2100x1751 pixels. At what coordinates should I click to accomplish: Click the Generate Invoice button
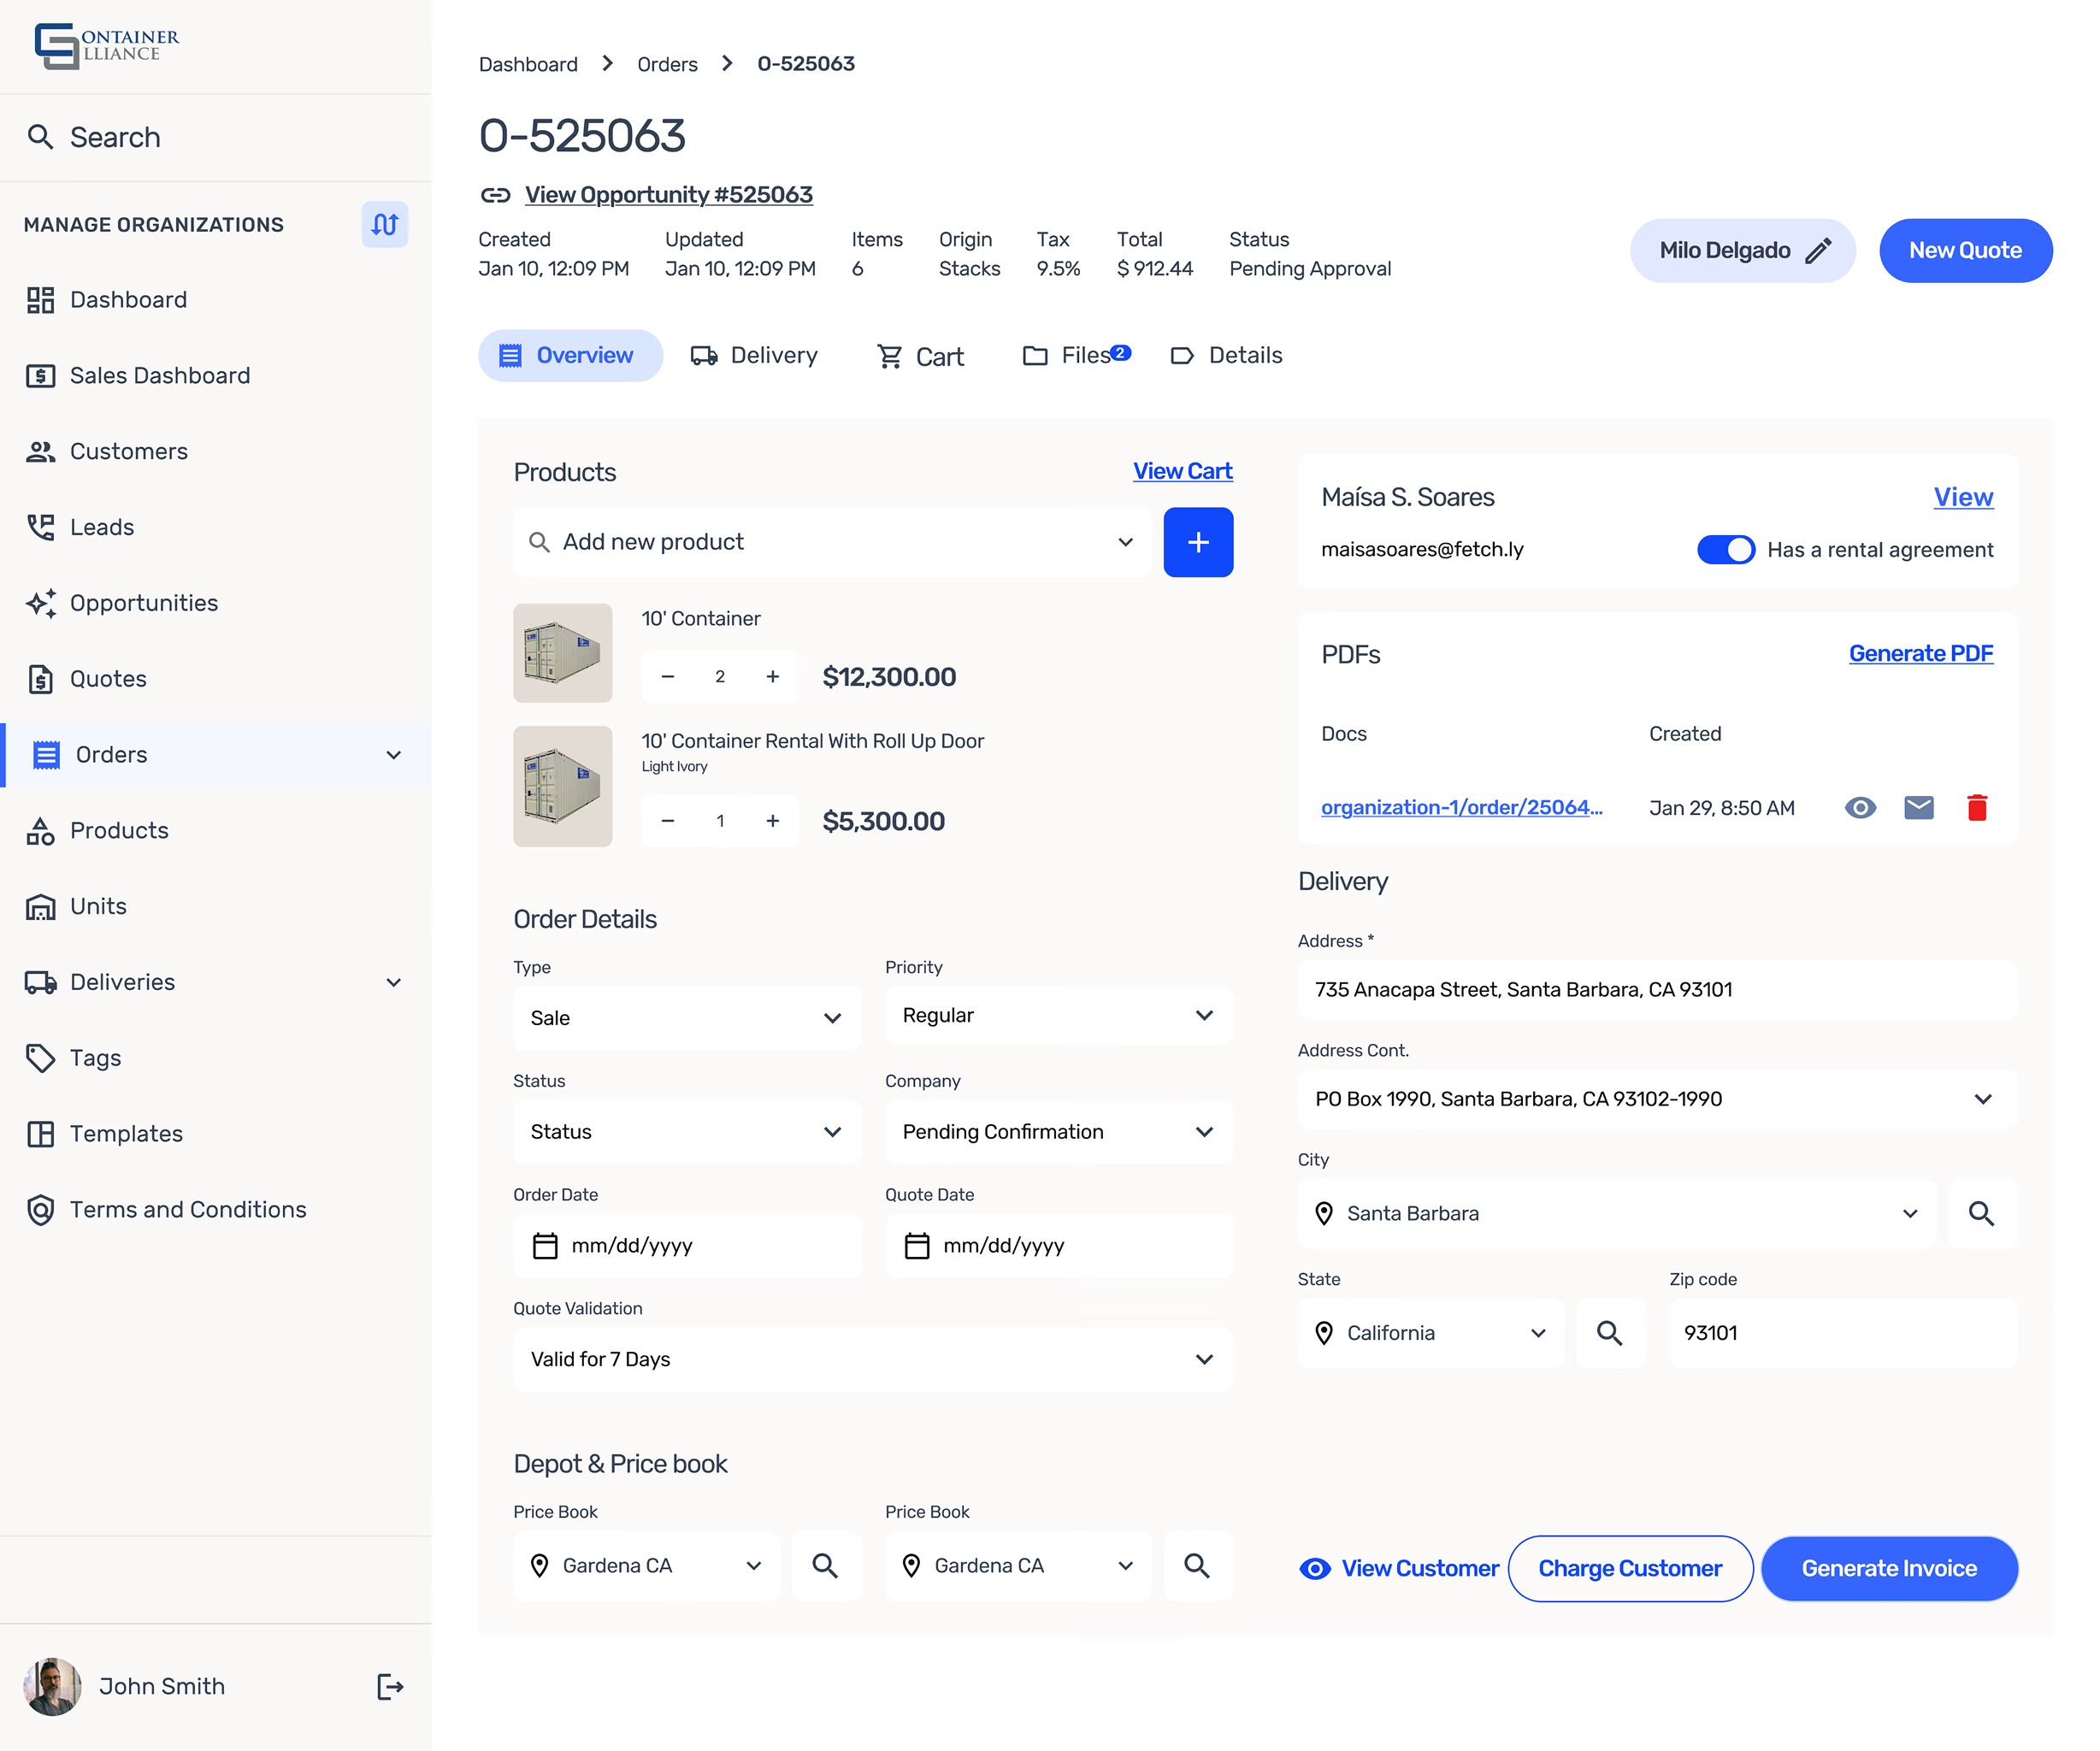tap(1888, 1568)
